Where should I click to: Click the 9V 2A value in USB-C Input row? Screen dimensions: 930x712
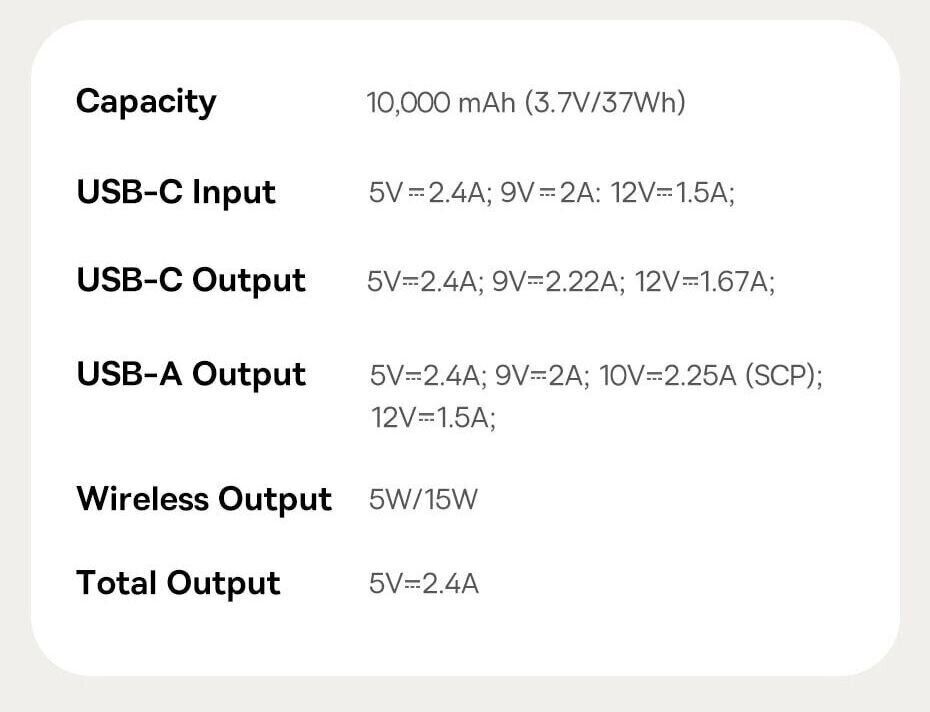point(550,193)
